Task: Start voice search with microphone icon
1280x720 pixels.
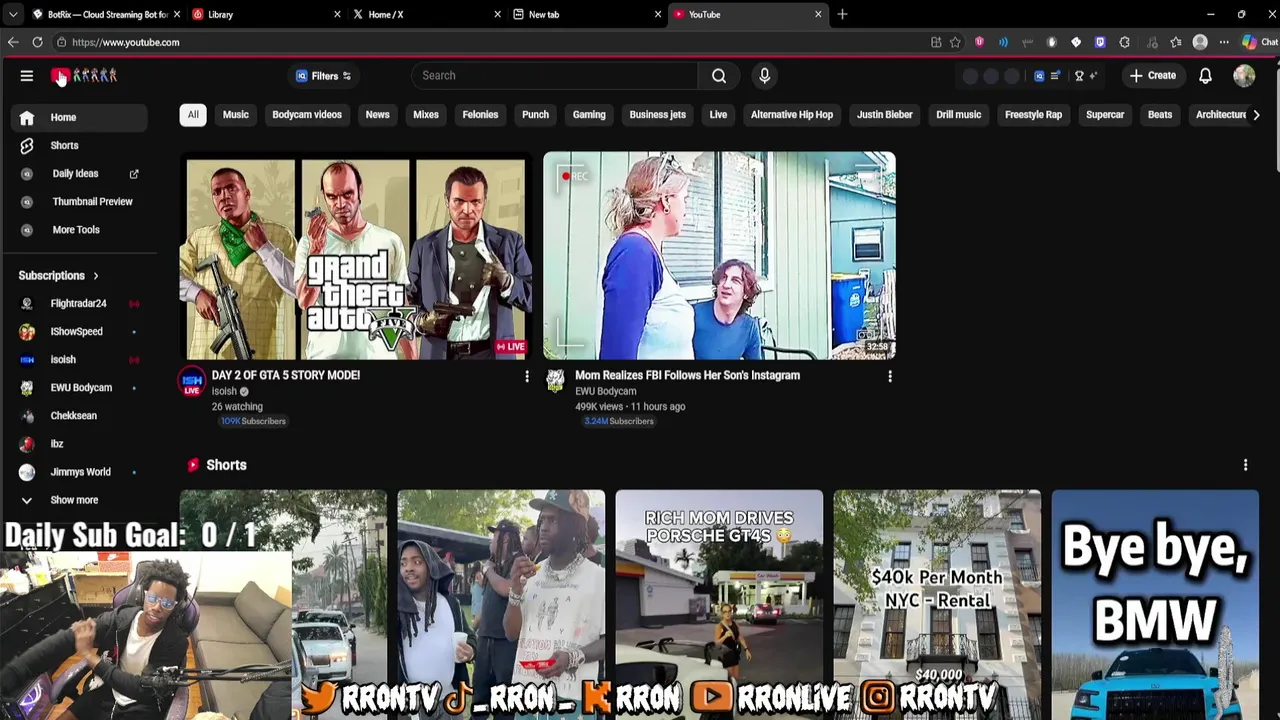Action: coord(765,76)
